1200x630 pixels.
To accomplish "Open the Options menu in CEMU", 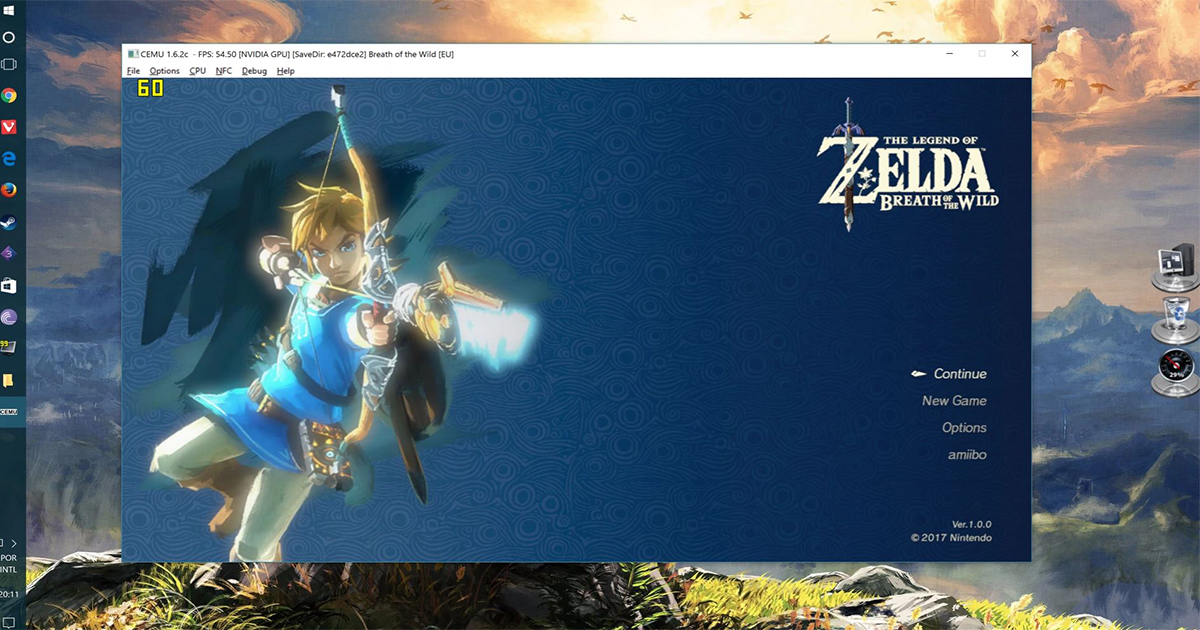I will (x=164, y=71).
